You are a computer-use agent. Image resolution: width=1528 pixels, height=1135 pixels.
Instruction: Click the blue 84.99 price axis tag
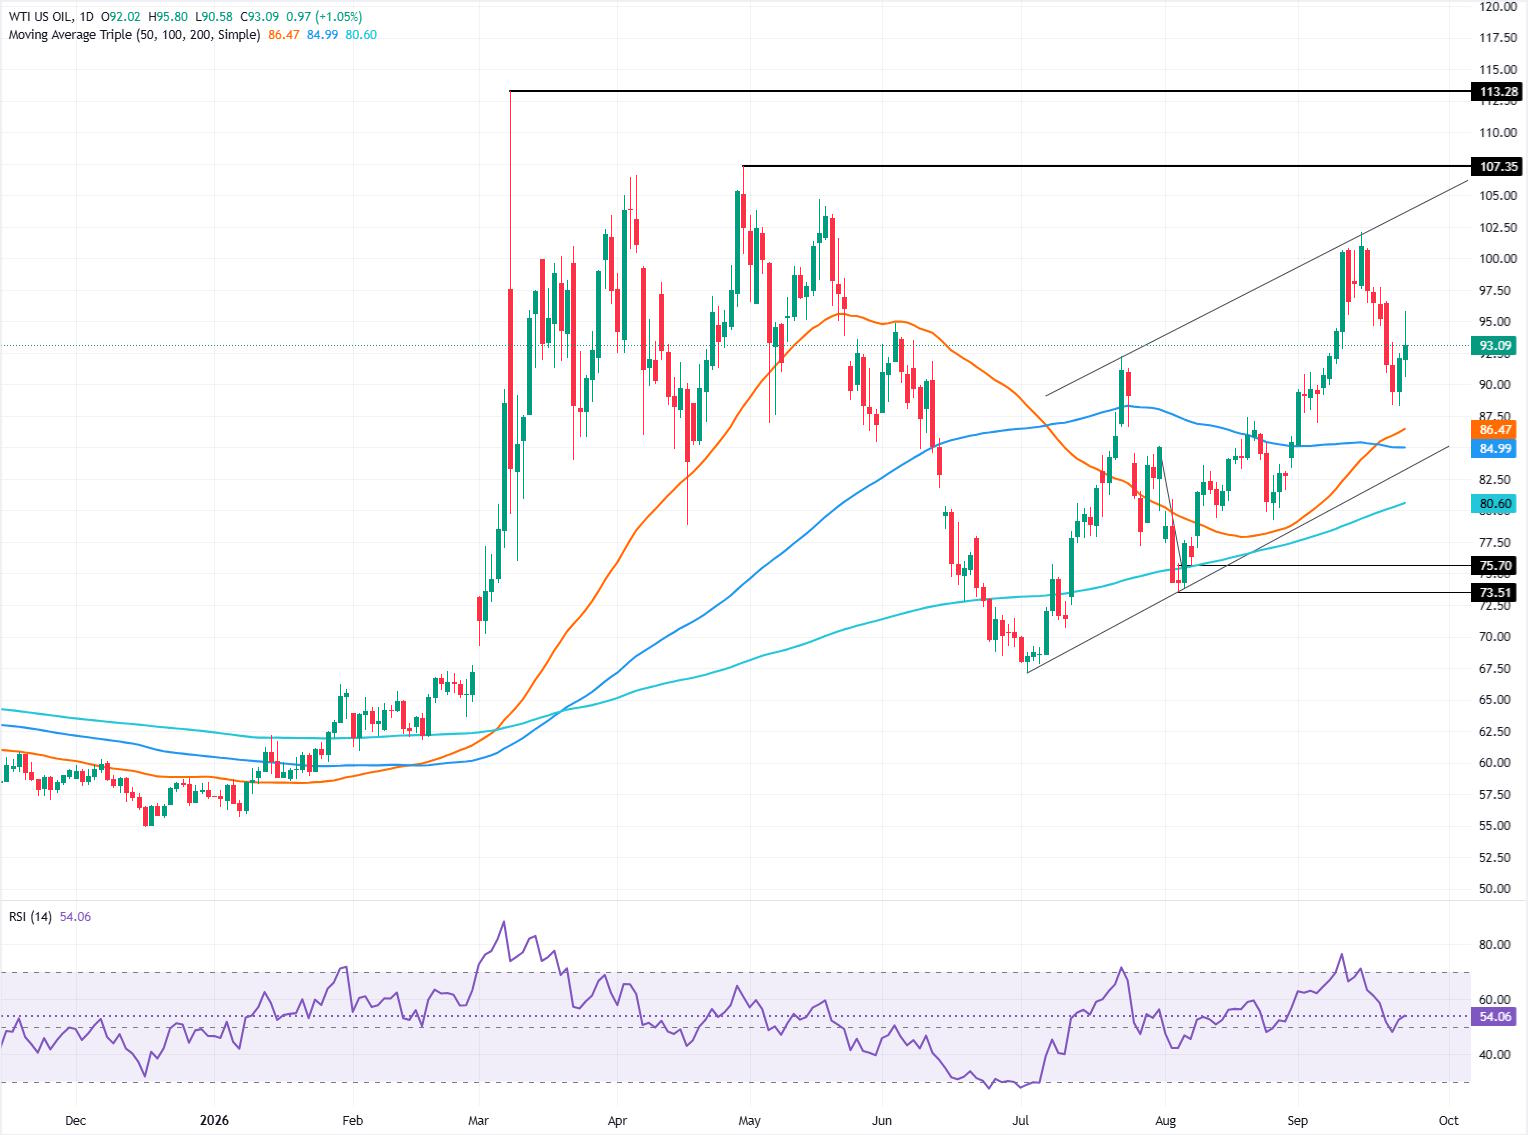[1495, 449]
